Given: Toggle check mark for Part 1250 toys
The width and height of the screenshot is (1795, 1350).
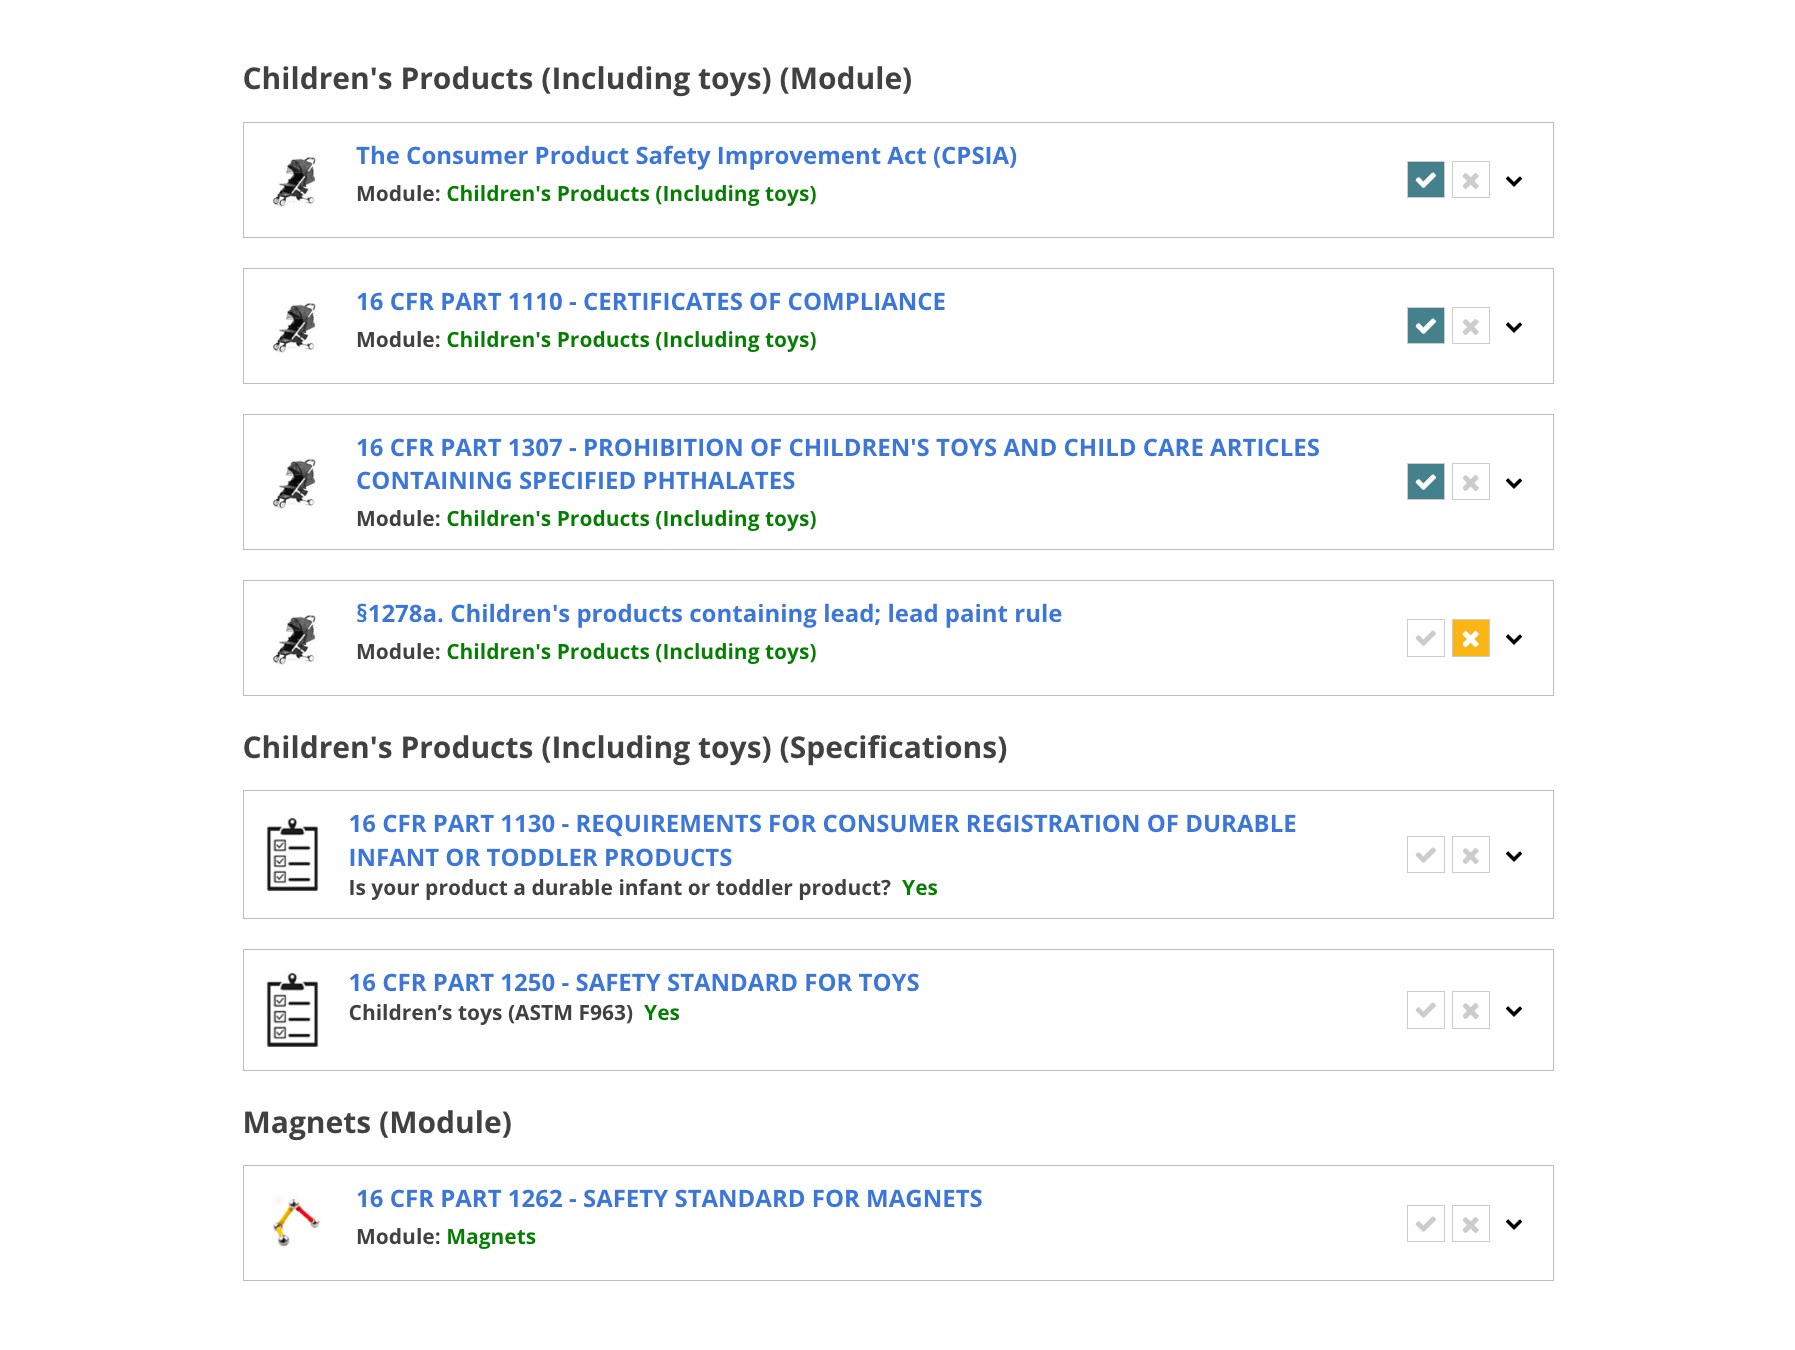Looking at the screenshot, I should (x=1425, y=1010).
